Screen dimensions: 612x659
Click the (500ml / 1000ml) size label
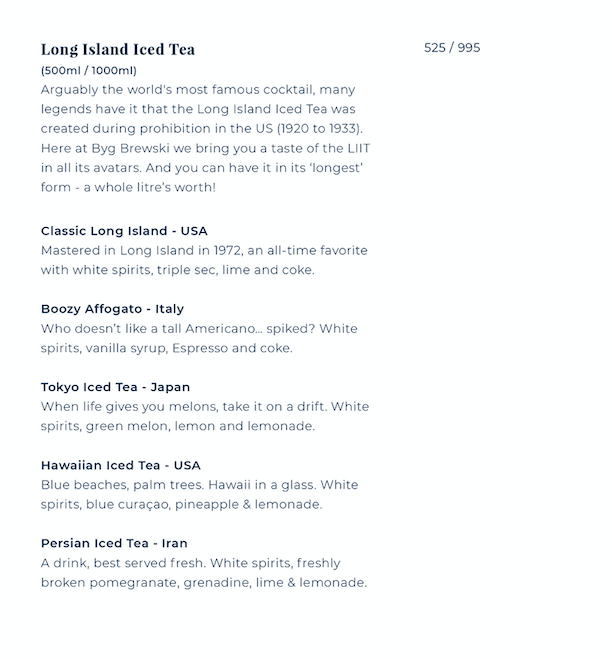[89, 71]
